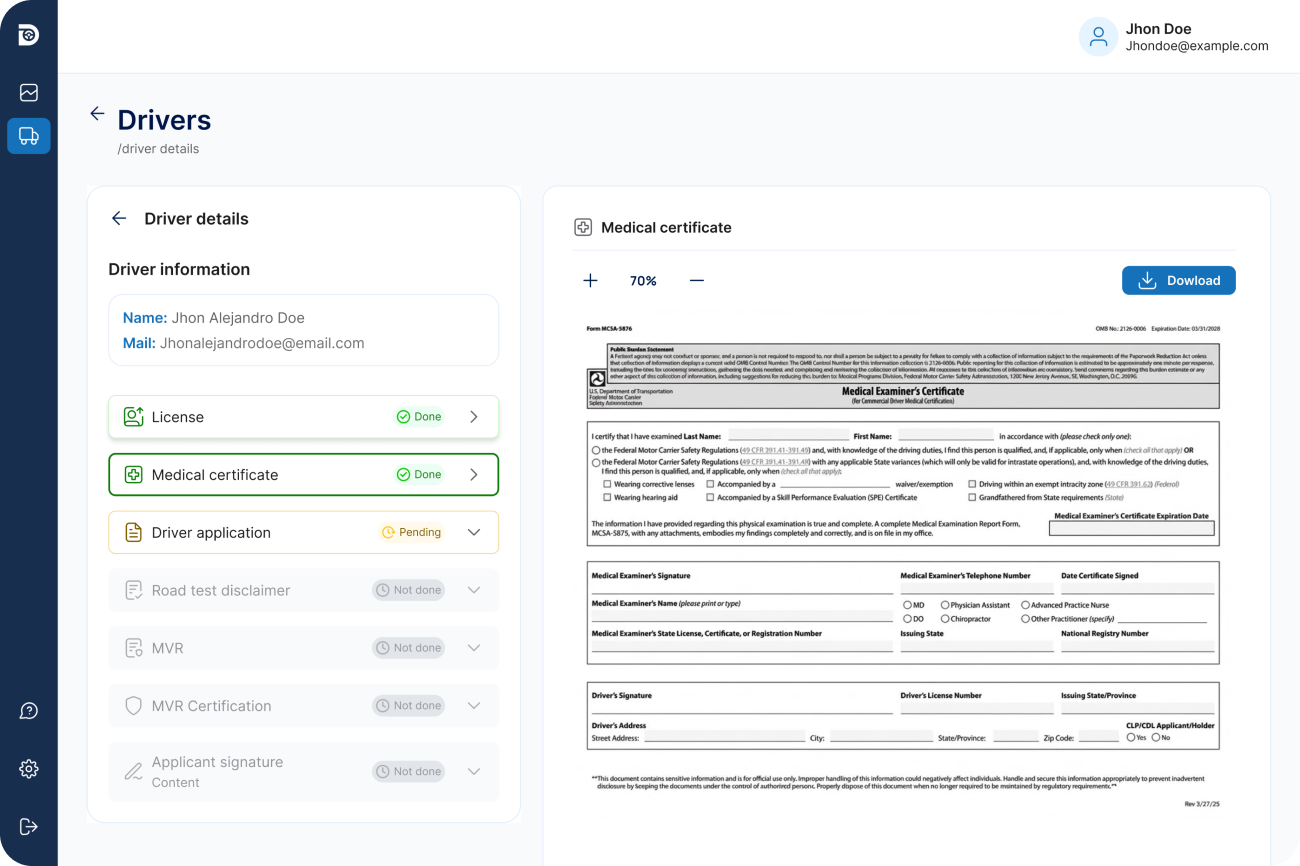The height and width of the screenshot is (866, 1300).
Task: Go back using Driver details arrow
Action: pos(119,219)
